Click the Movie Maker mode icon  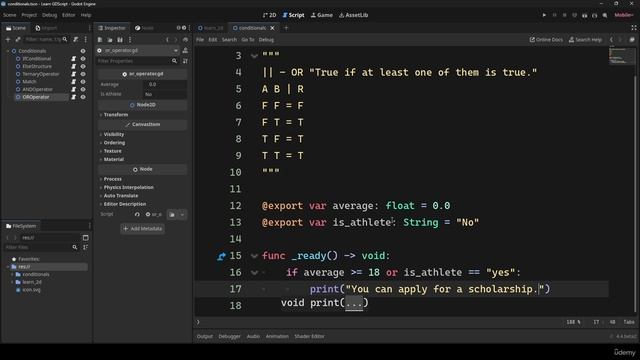[x=605, y=15]
